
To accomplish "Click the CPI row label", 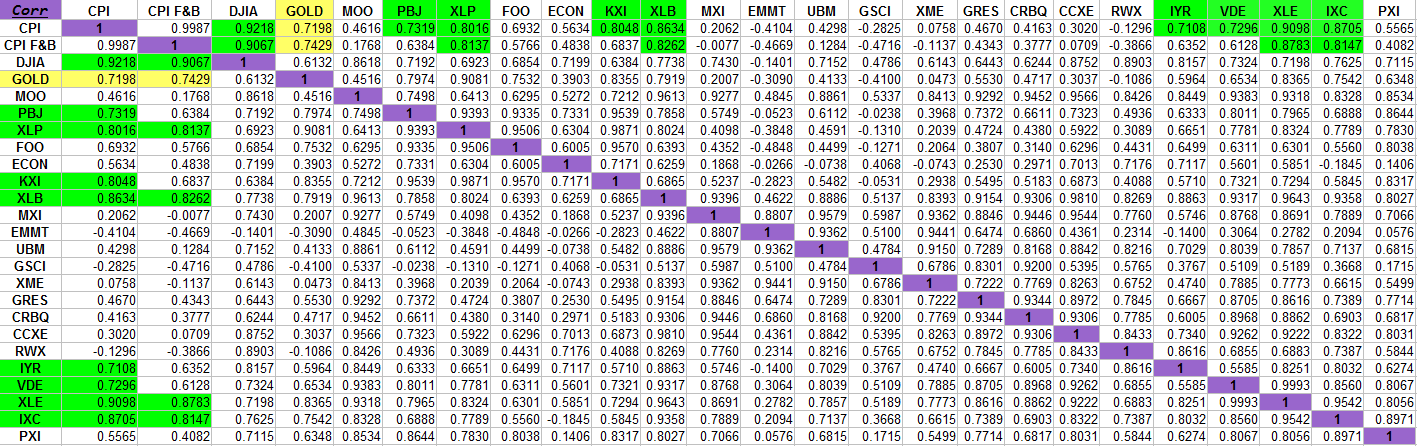I will tap(30, 28).
